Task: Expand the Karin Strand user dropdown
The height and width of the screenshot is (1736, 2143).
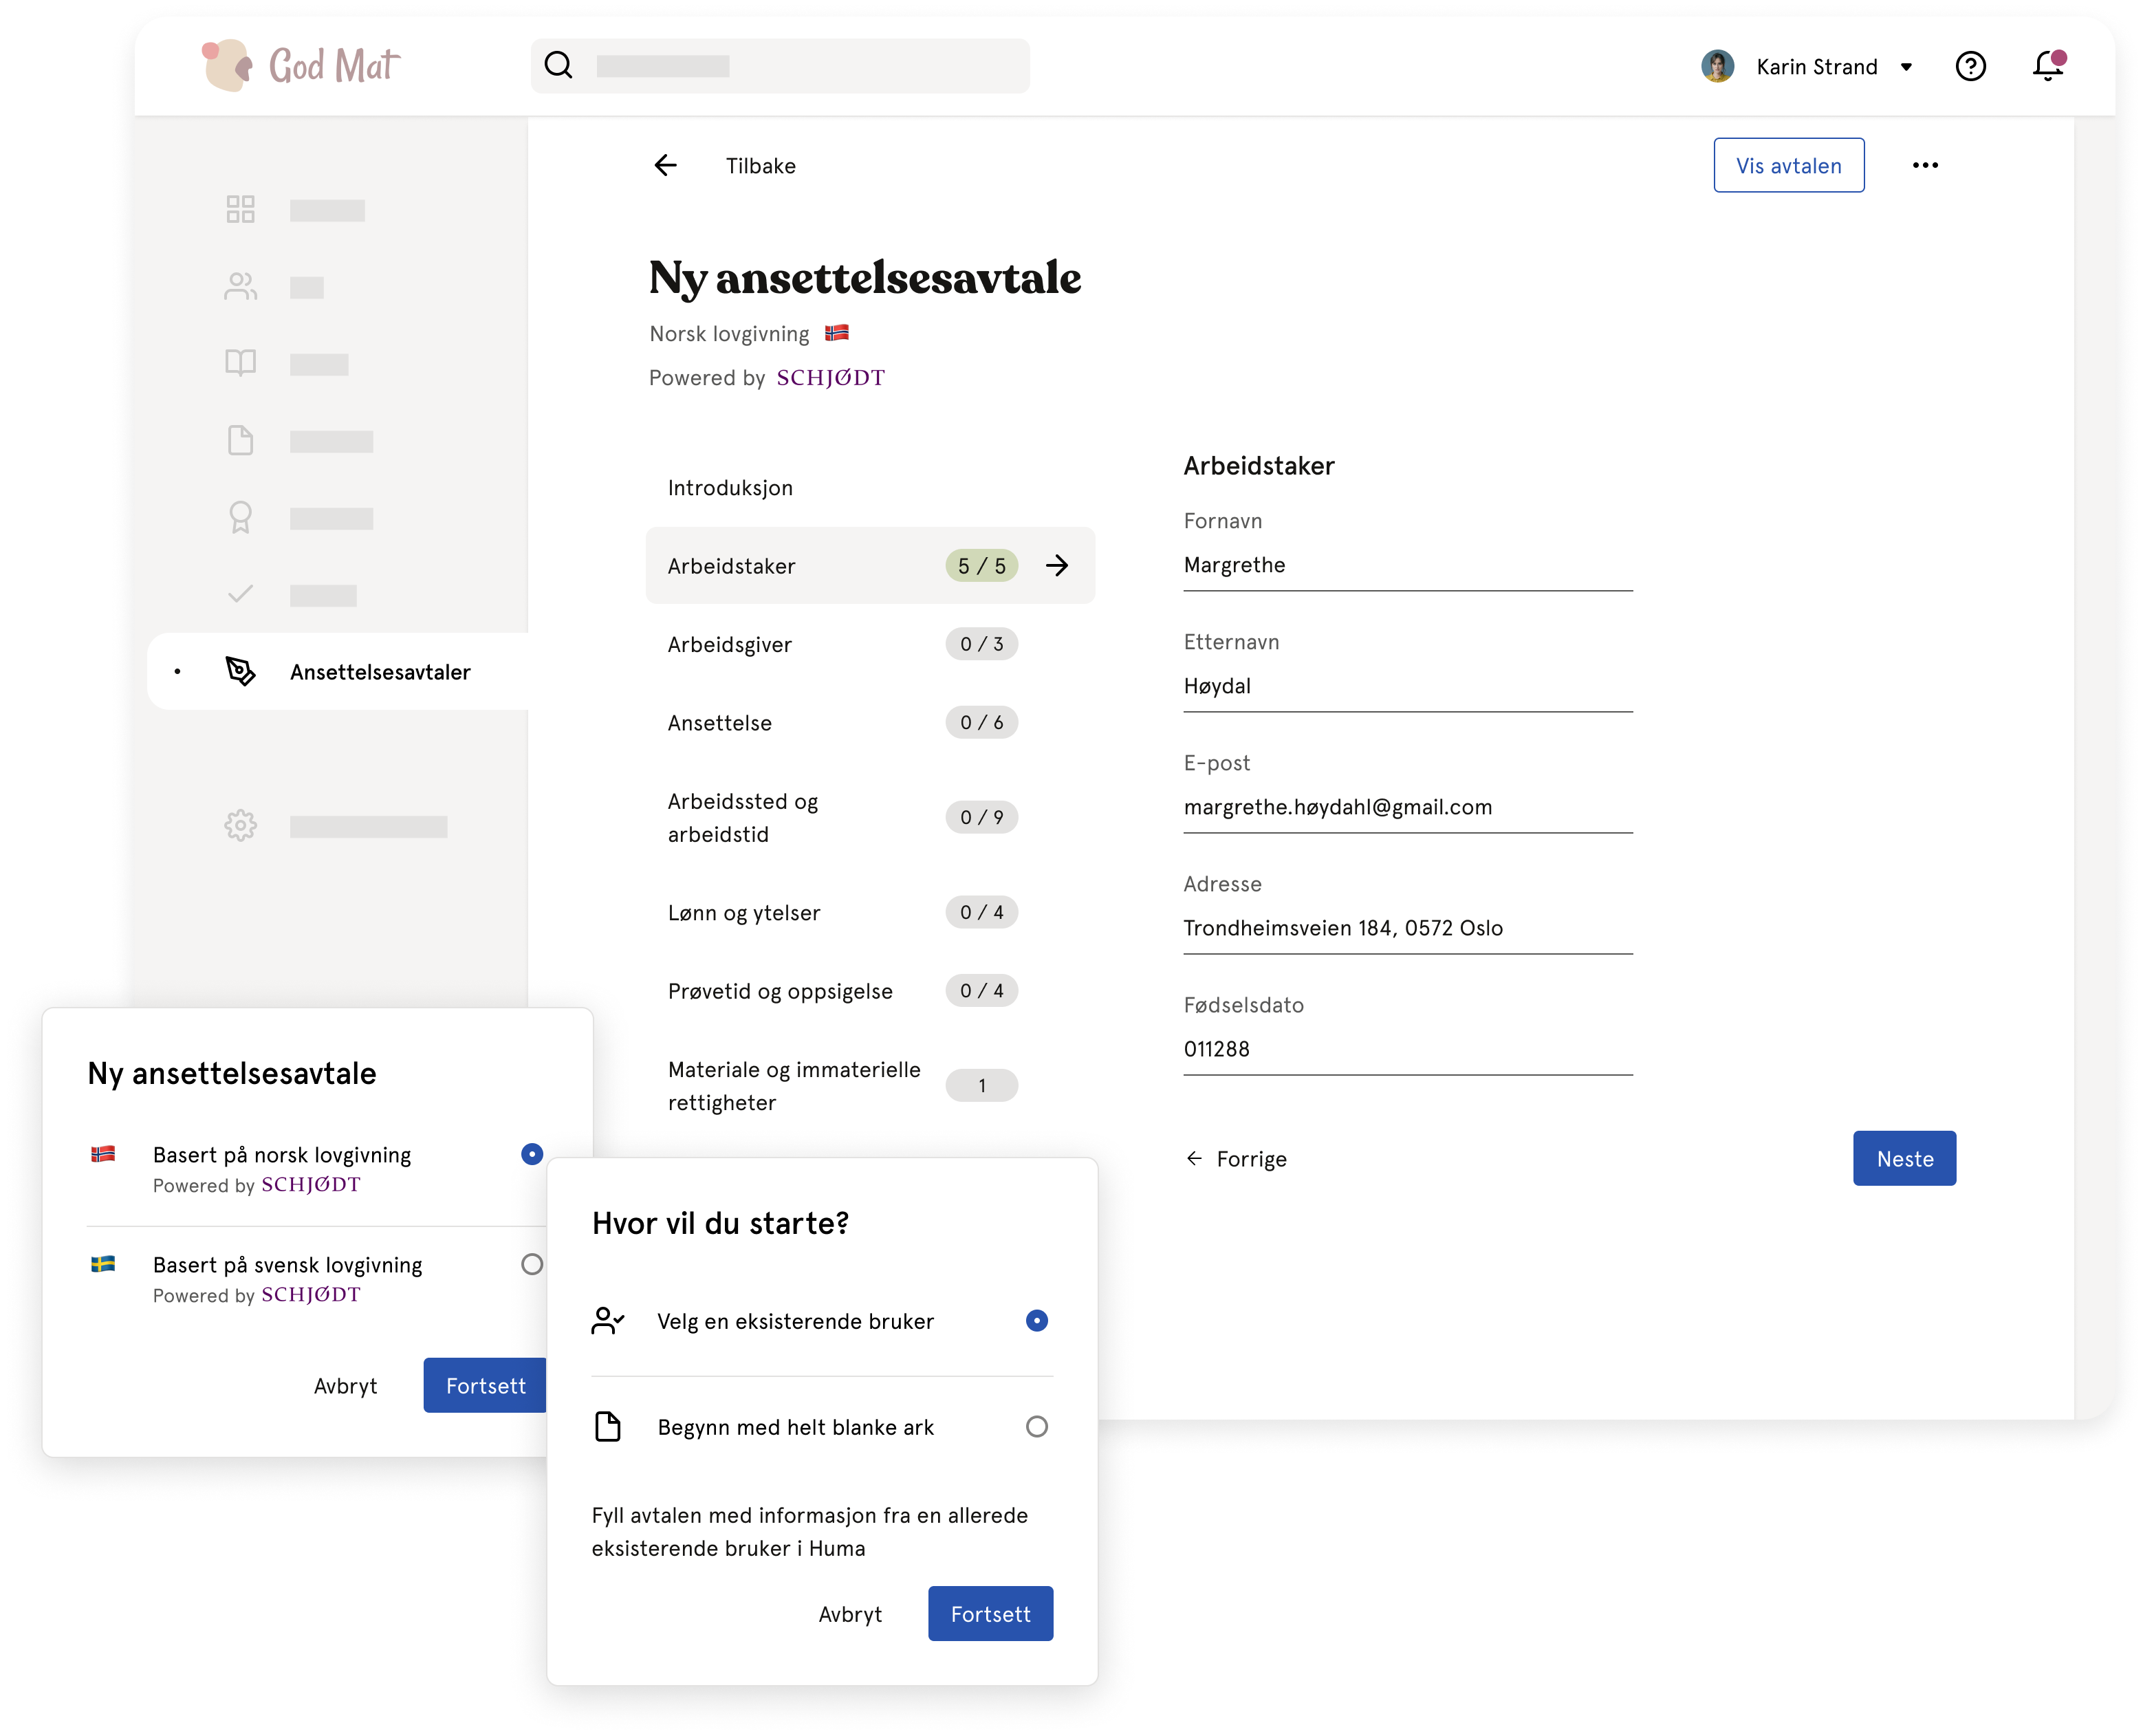Action: (1906, 67)
